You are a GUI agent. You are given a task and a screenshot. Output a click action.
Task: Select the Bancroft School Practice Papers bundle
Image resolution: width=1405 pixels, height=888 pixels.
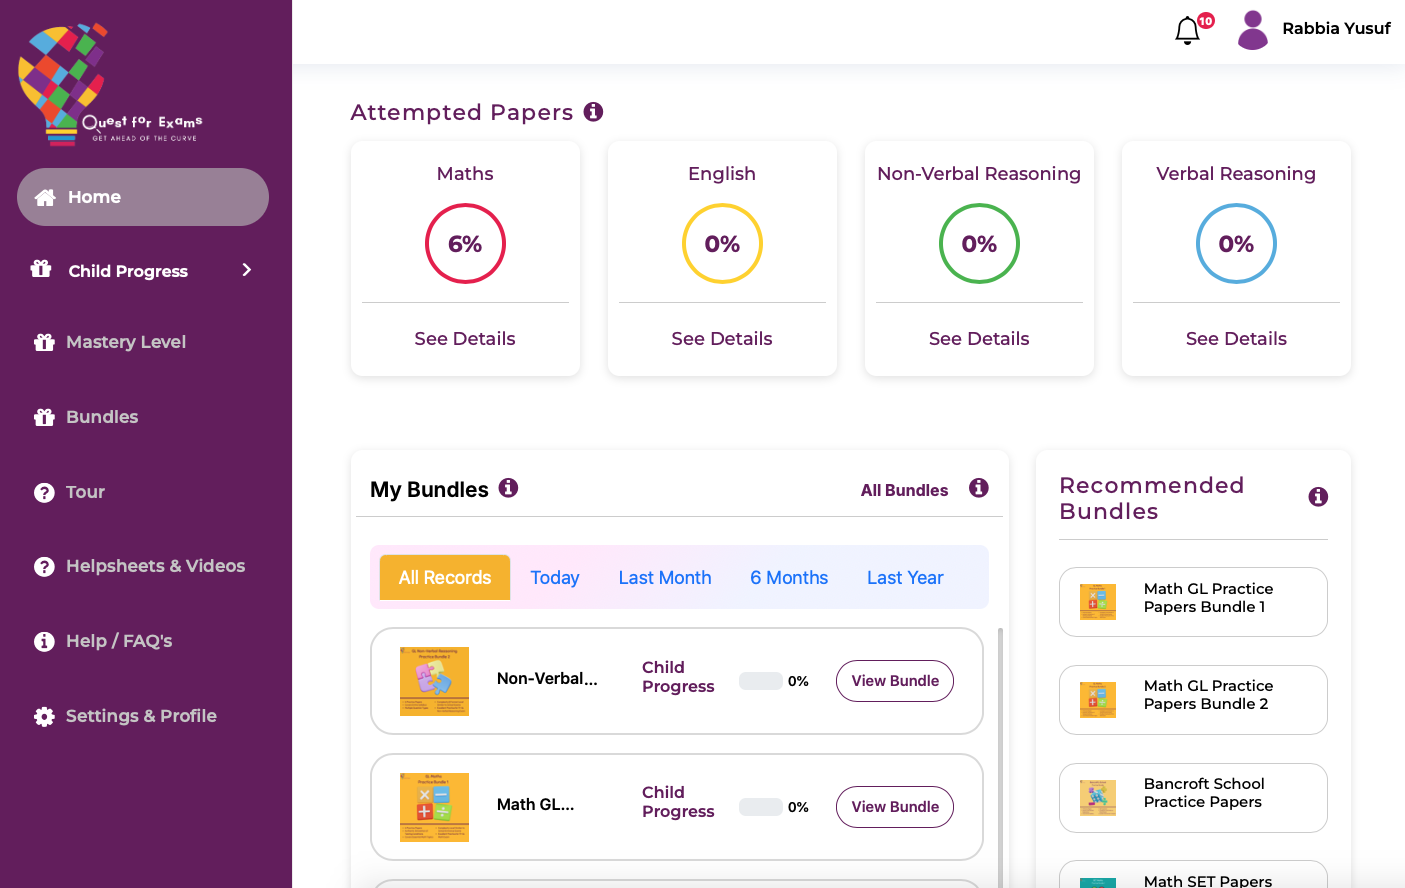pos(1193,798)
